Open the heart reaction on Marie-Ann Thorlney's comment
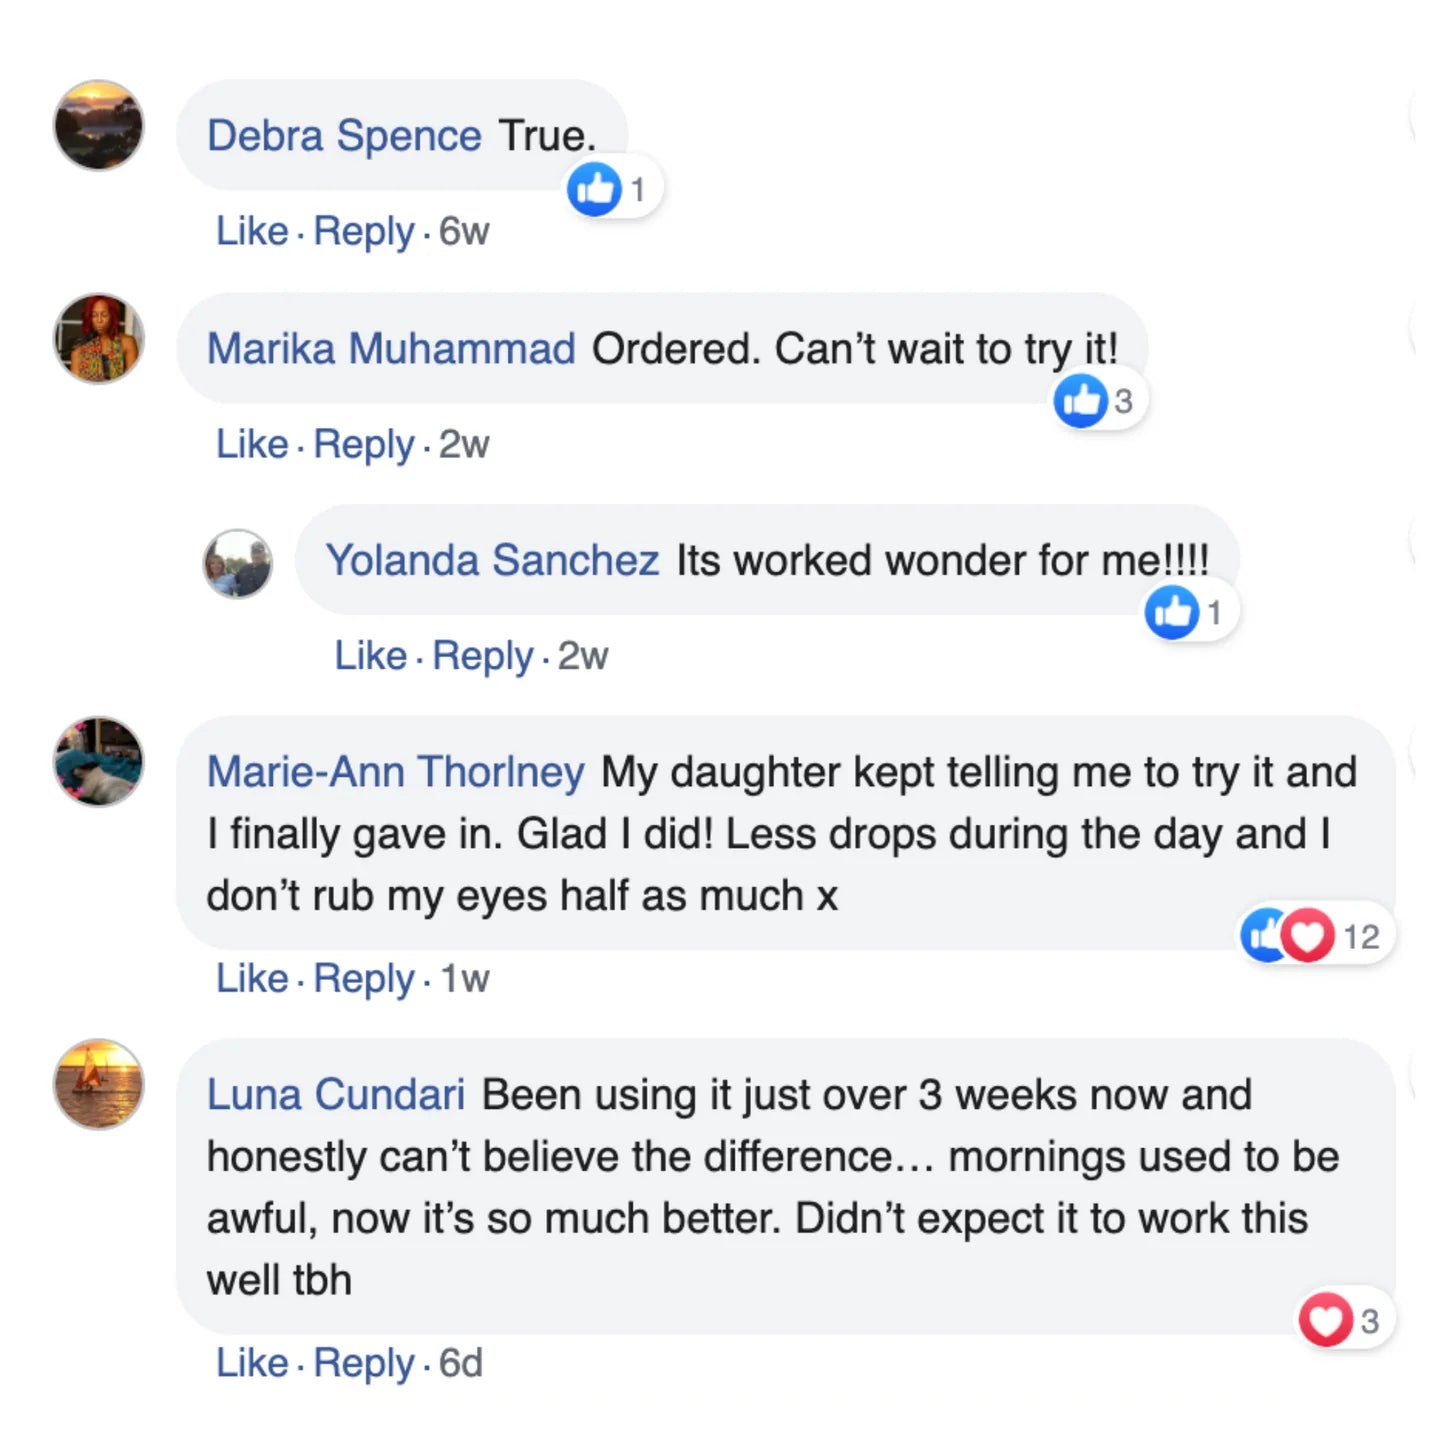1440x1440 pixels. pos(1309,936)
